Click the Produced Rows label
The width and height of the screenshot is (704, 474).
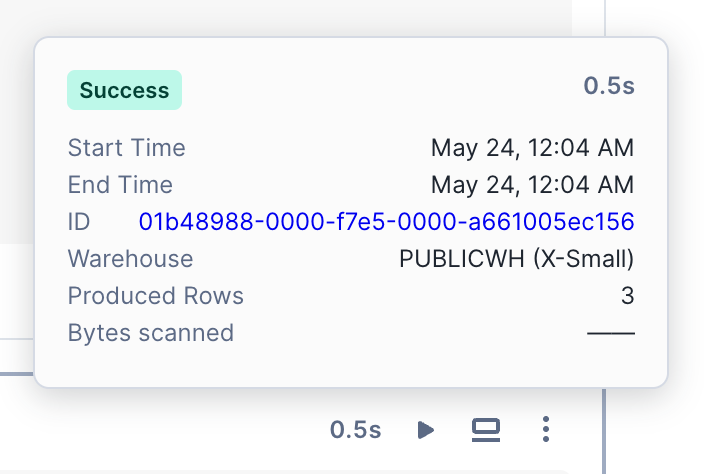coord(156,295)
